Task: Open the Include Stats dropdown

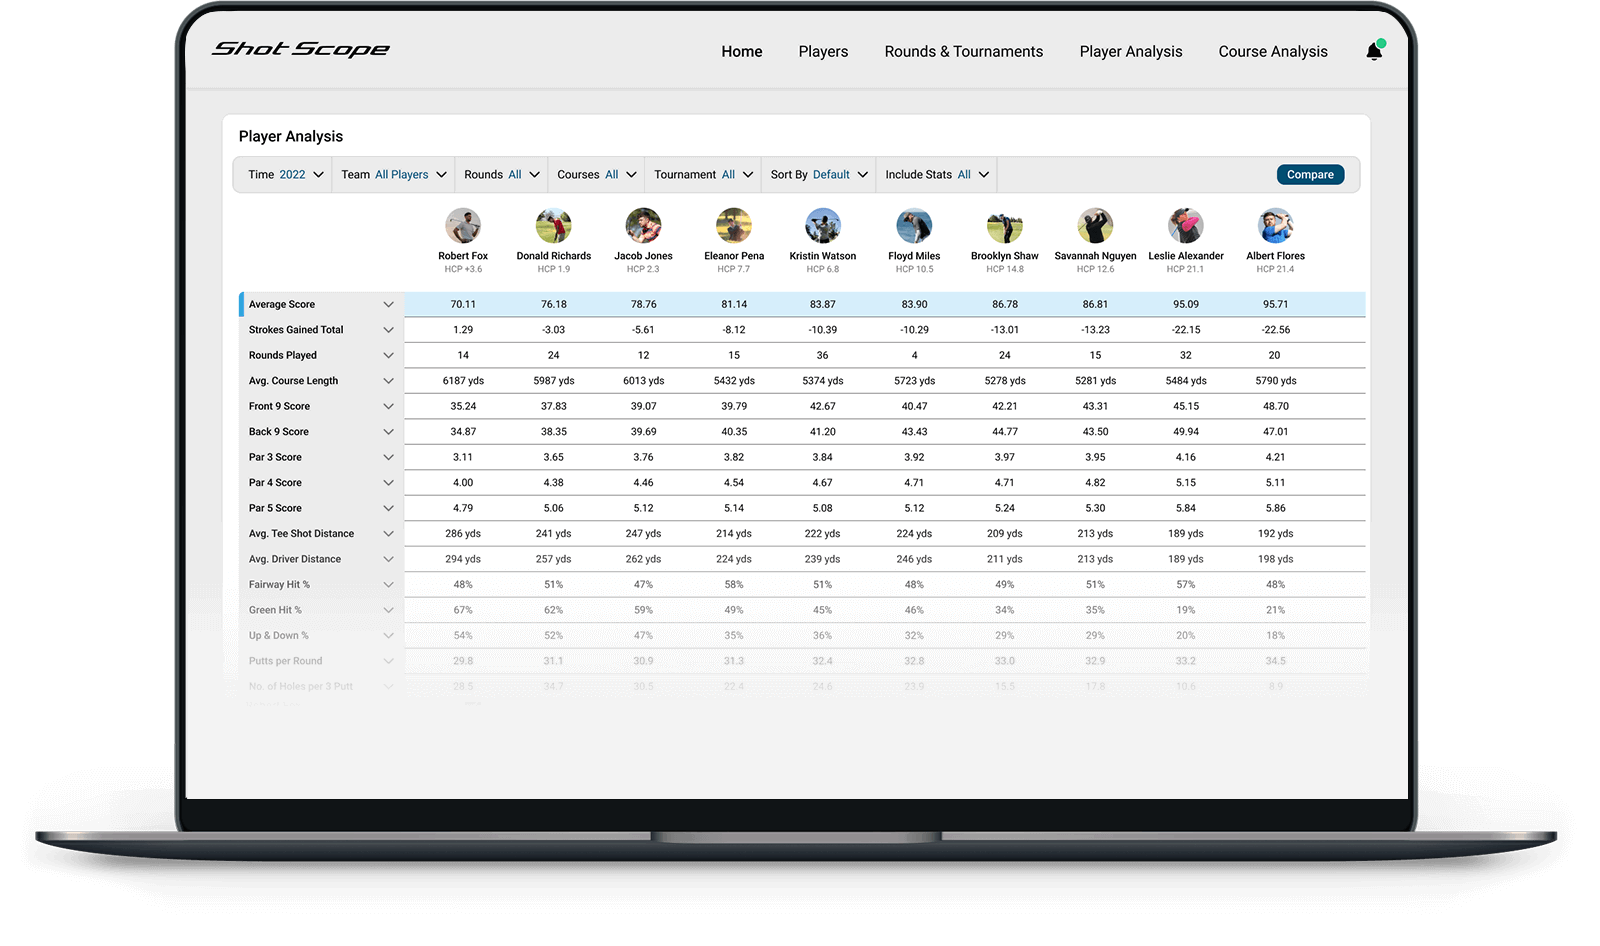Action: pyautogui.click(x=936, y=174)
